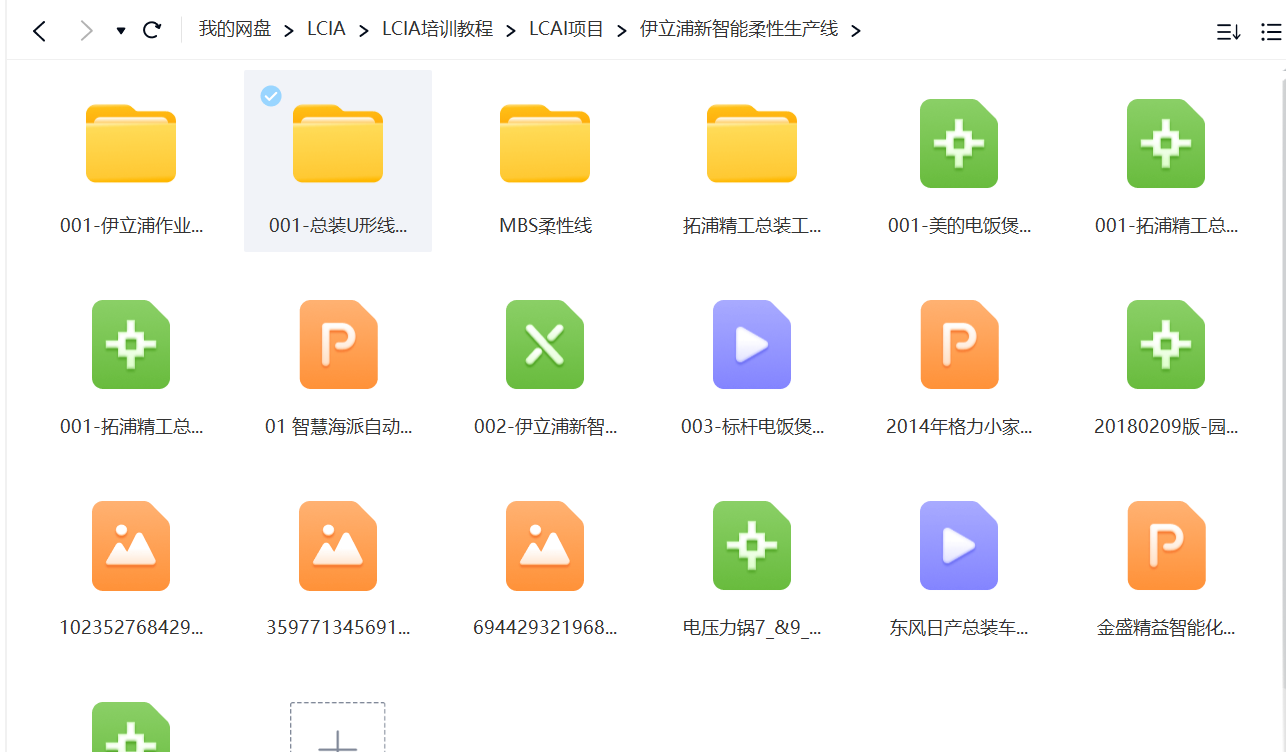The height and width of the screenshot is (752, 1286).
Task: Open the 001-美的电饭煲 CAD file icon
Action: click(958, 143)
